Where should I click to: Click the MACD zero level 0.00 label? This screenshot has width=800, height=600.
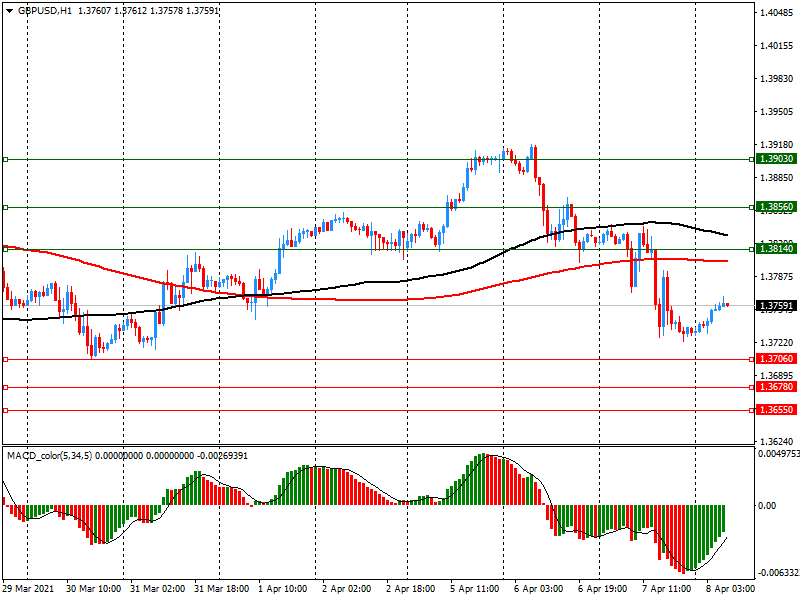point(767,506)
